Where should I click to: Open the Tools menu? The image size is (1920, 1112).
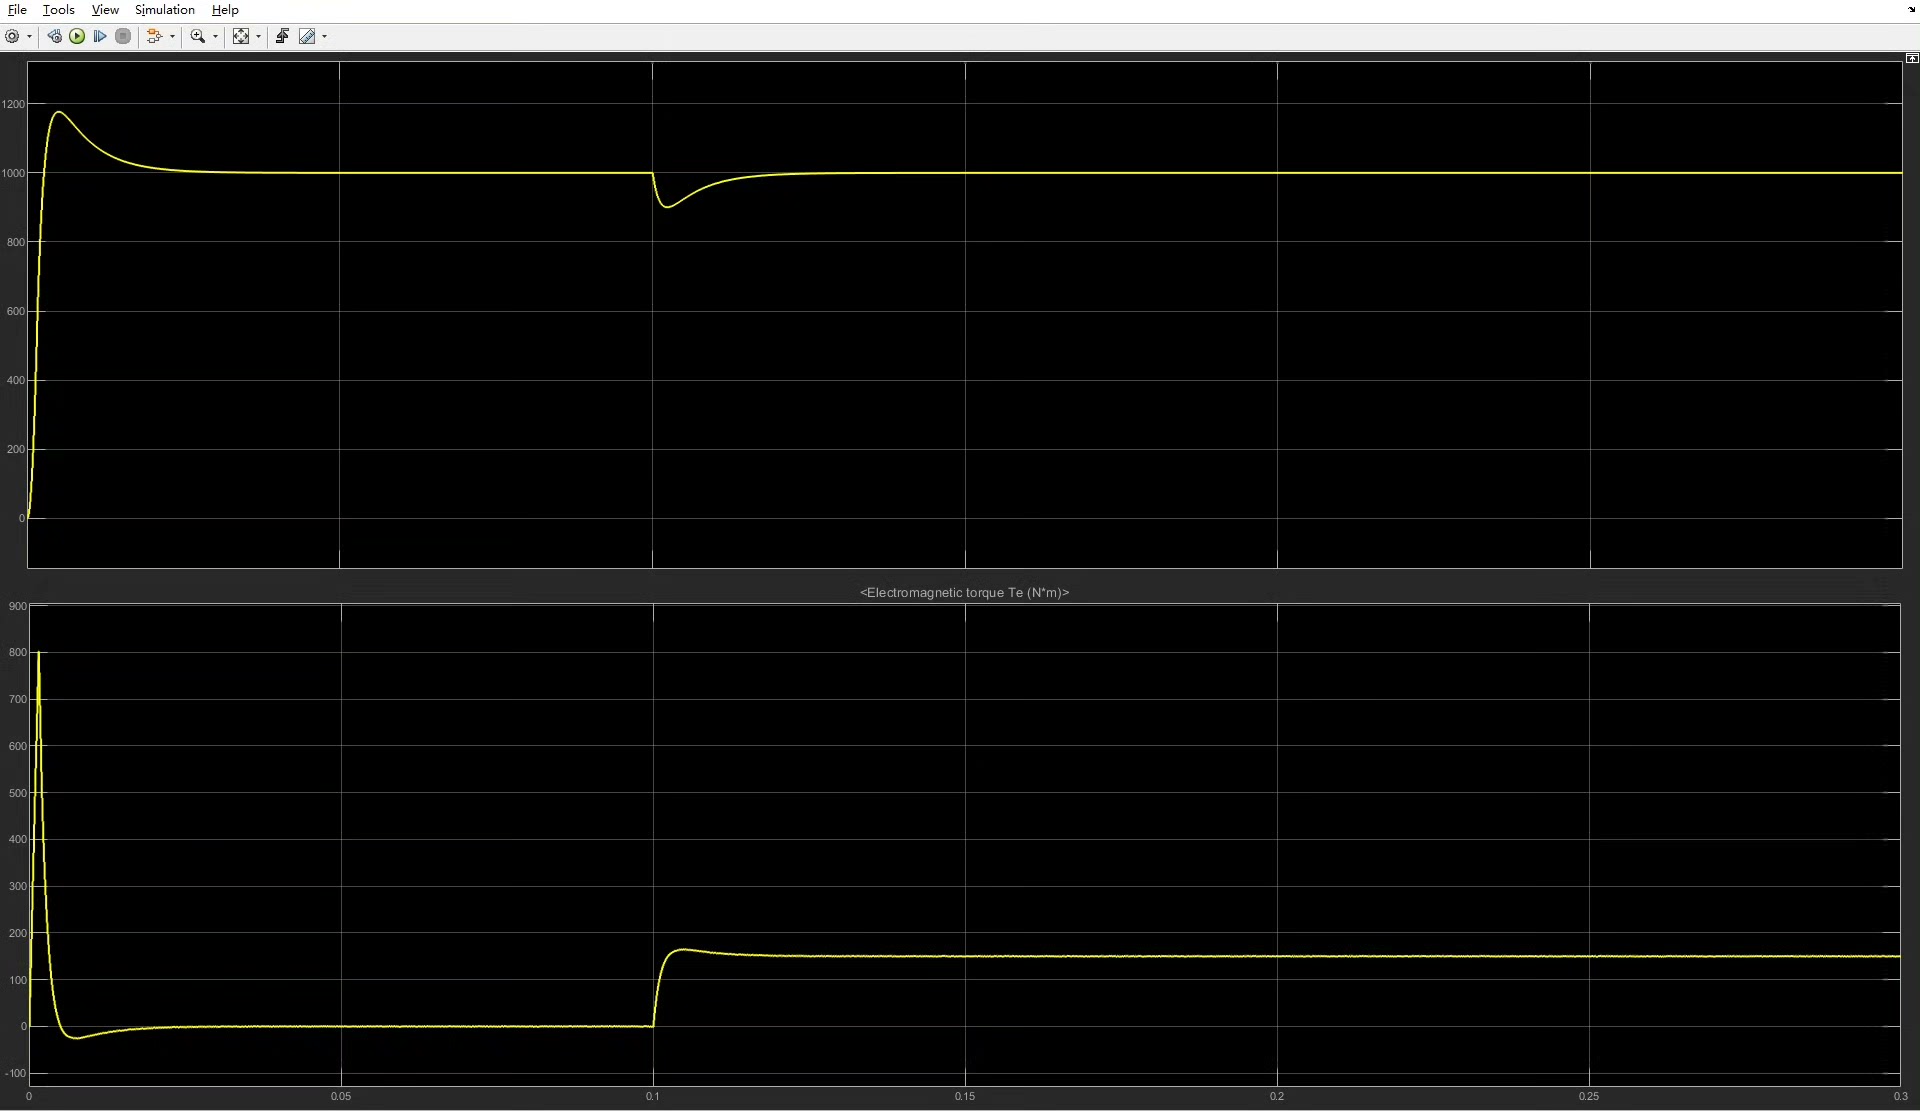(x=58, y=10)
